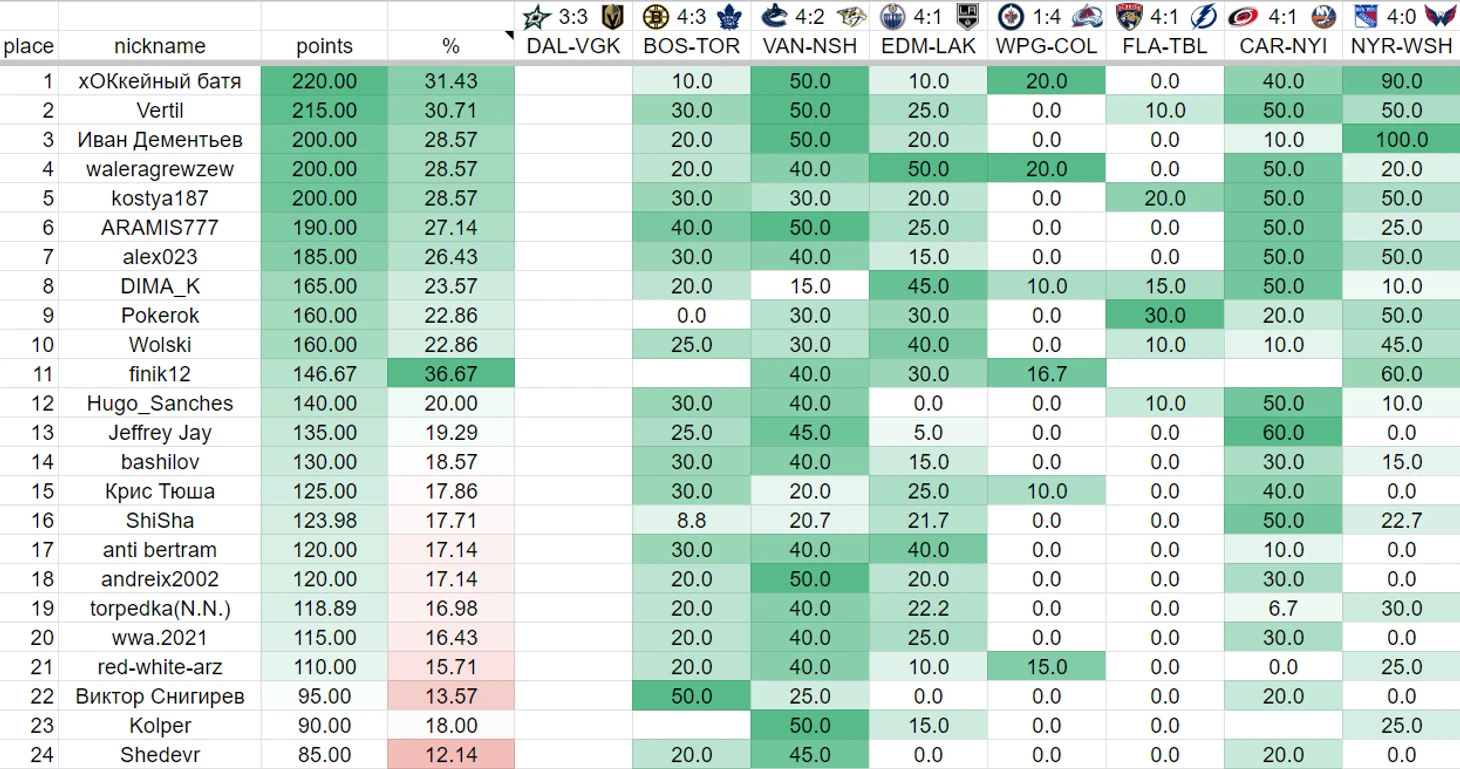The height and width of the screenshot is (769, 1460).
Task: Select nickname cell 'хОКкейный батя'
Action: (x=160, y=81)
